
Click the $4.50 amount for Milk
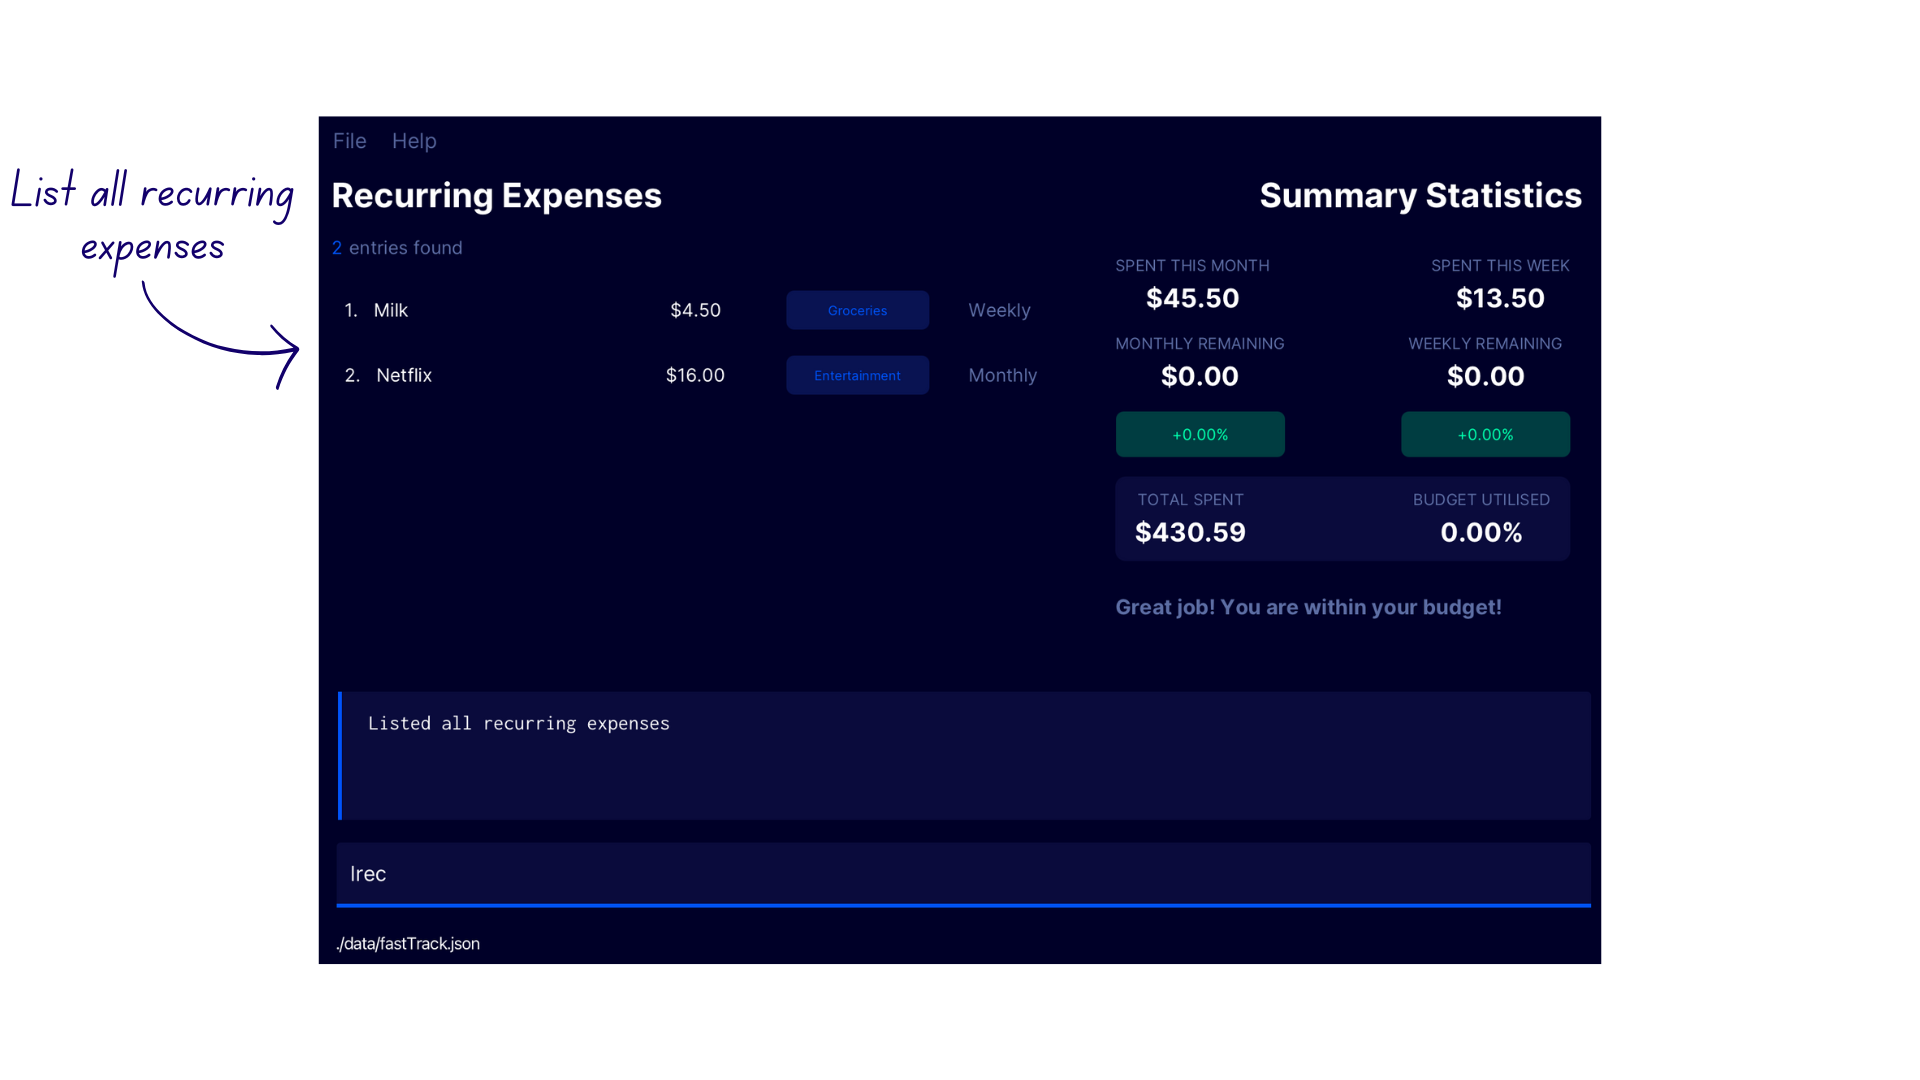coord(695,310)
